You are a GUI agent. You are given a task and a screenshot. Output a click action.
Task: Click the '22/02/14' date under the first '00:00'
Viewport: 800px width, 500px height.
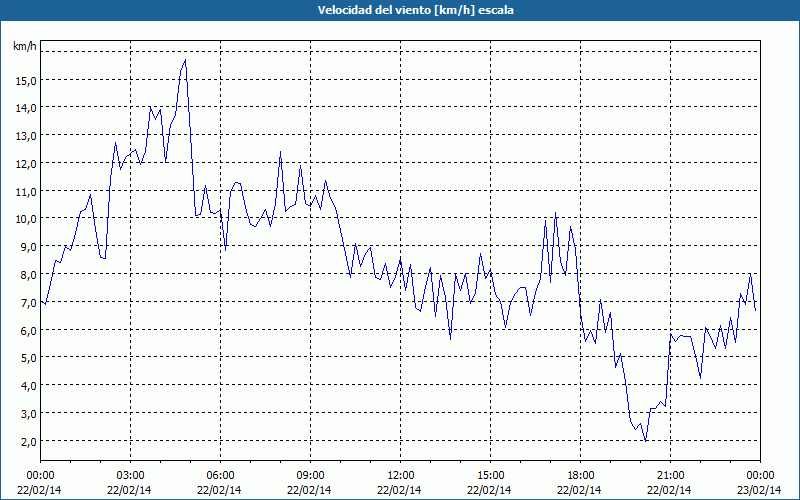40,490
